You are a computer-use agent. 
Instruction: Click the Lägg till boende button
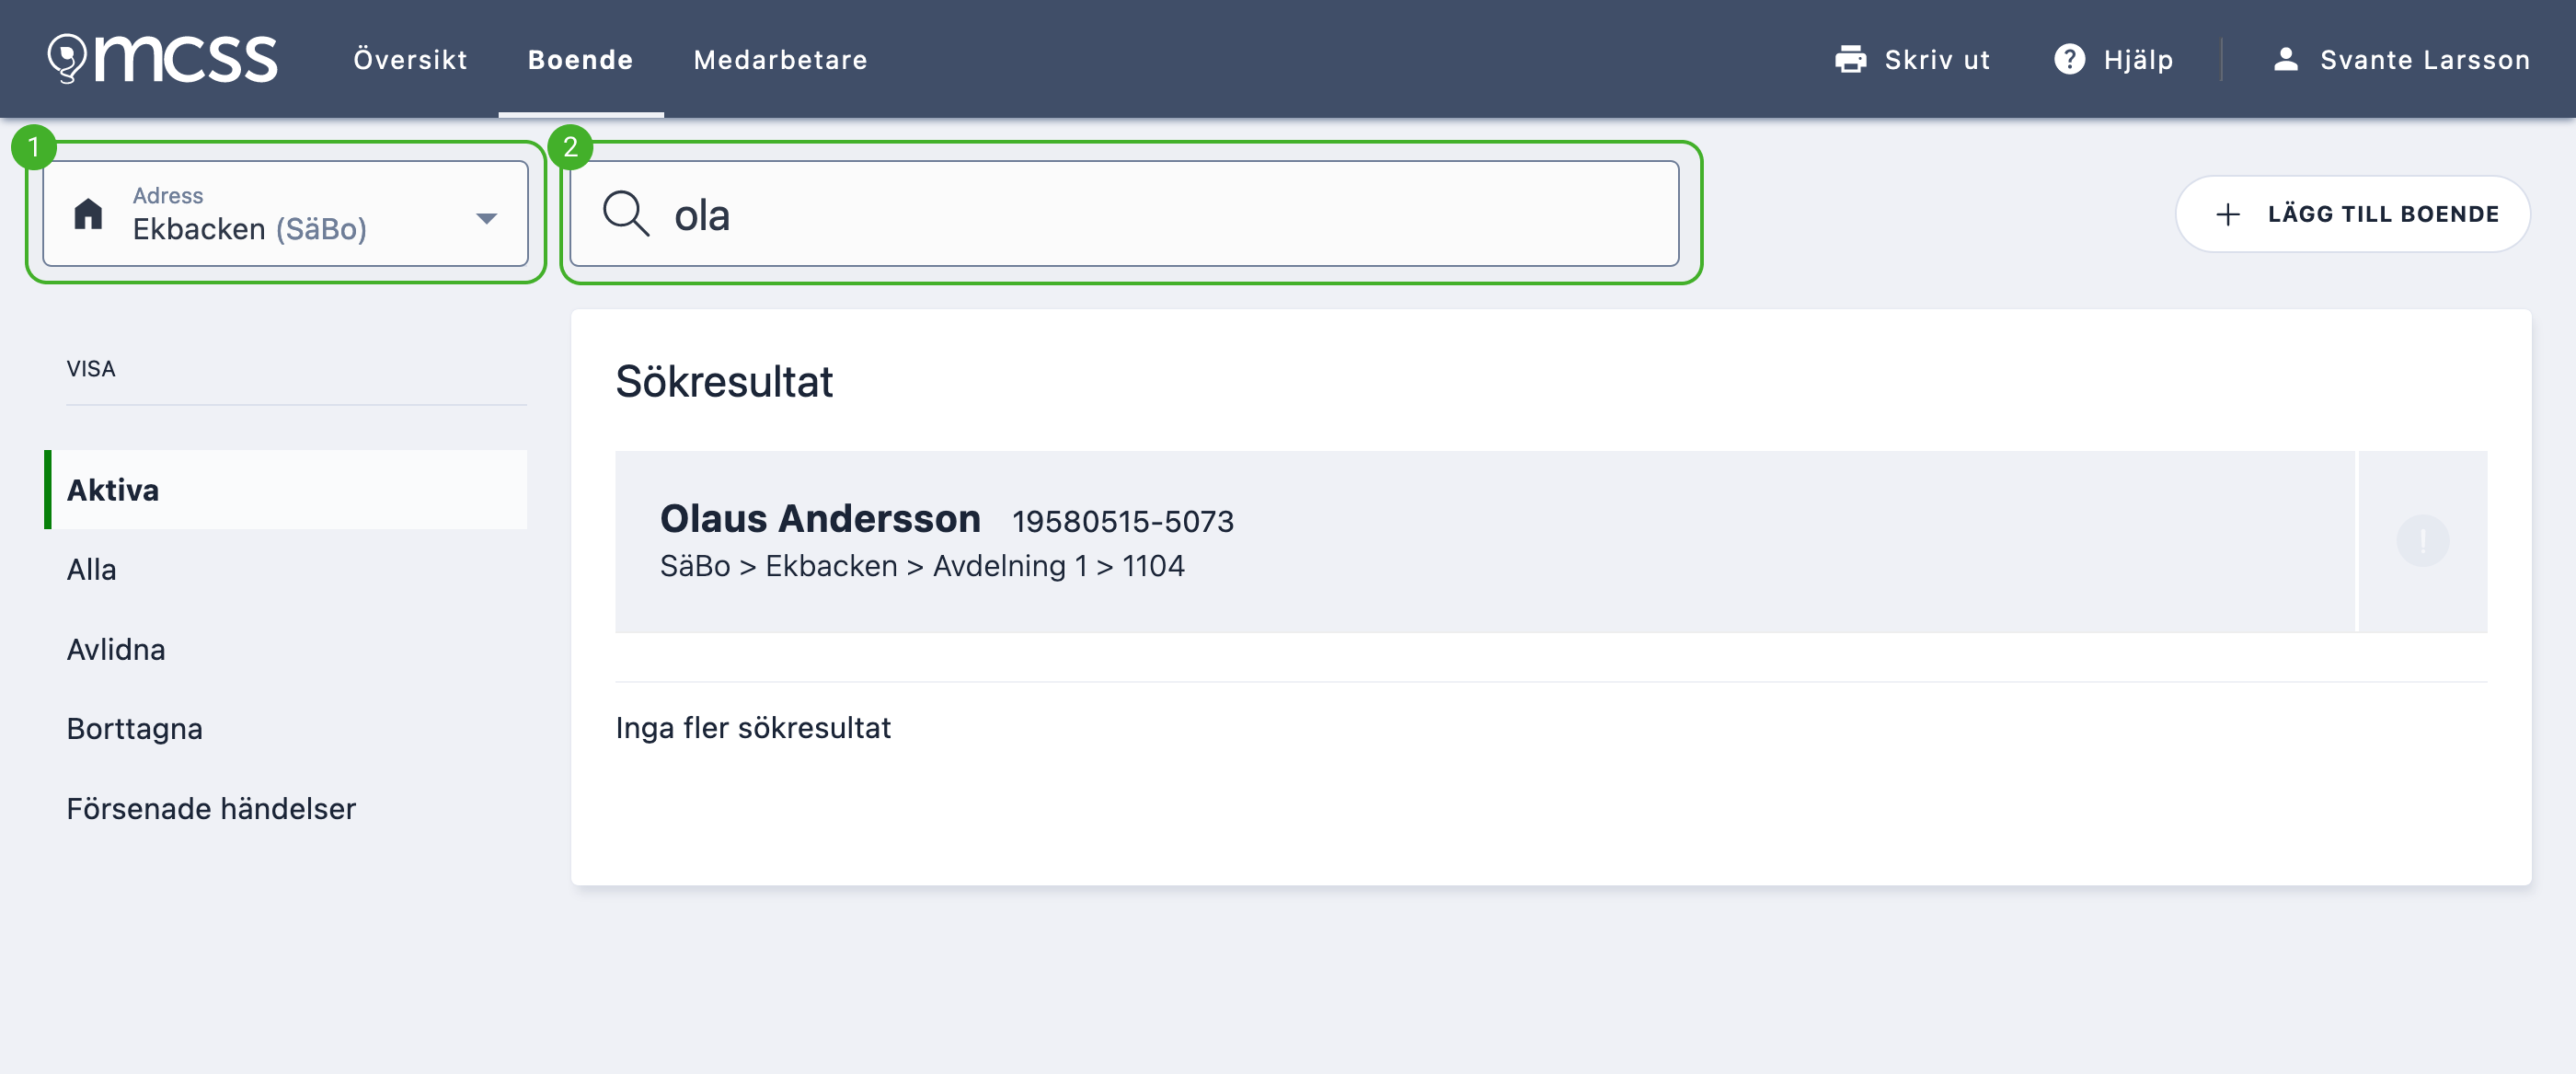2352,214
